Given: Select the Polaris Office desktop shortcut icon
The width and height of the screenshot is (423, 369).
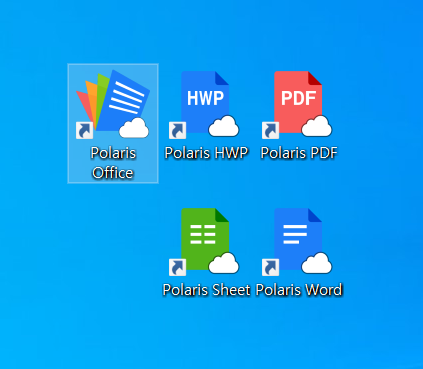Looking at the screenshot, I should pos(113,104).
